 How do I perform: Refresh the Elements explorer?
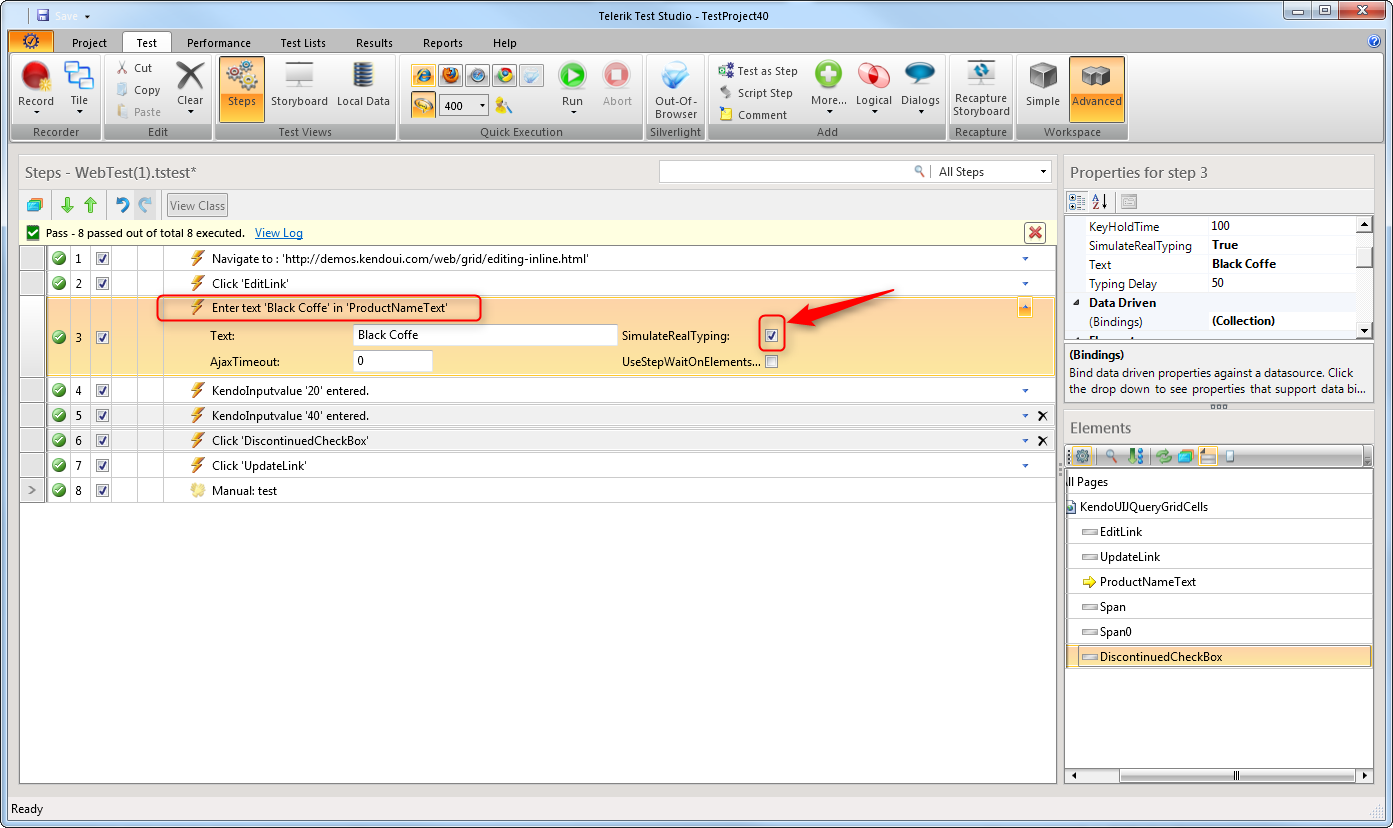[x=1163, y=456]
